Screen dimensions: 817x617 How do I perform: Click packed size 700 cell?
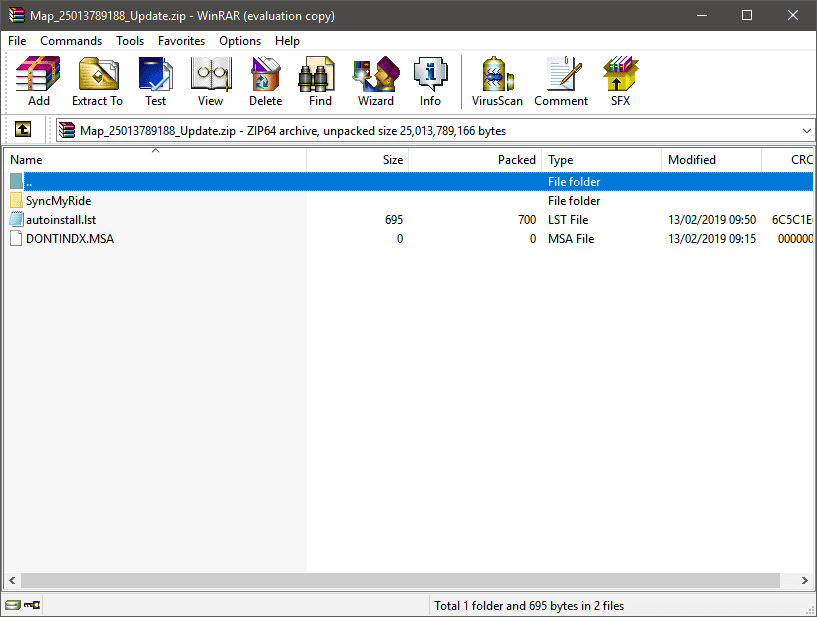527,220
